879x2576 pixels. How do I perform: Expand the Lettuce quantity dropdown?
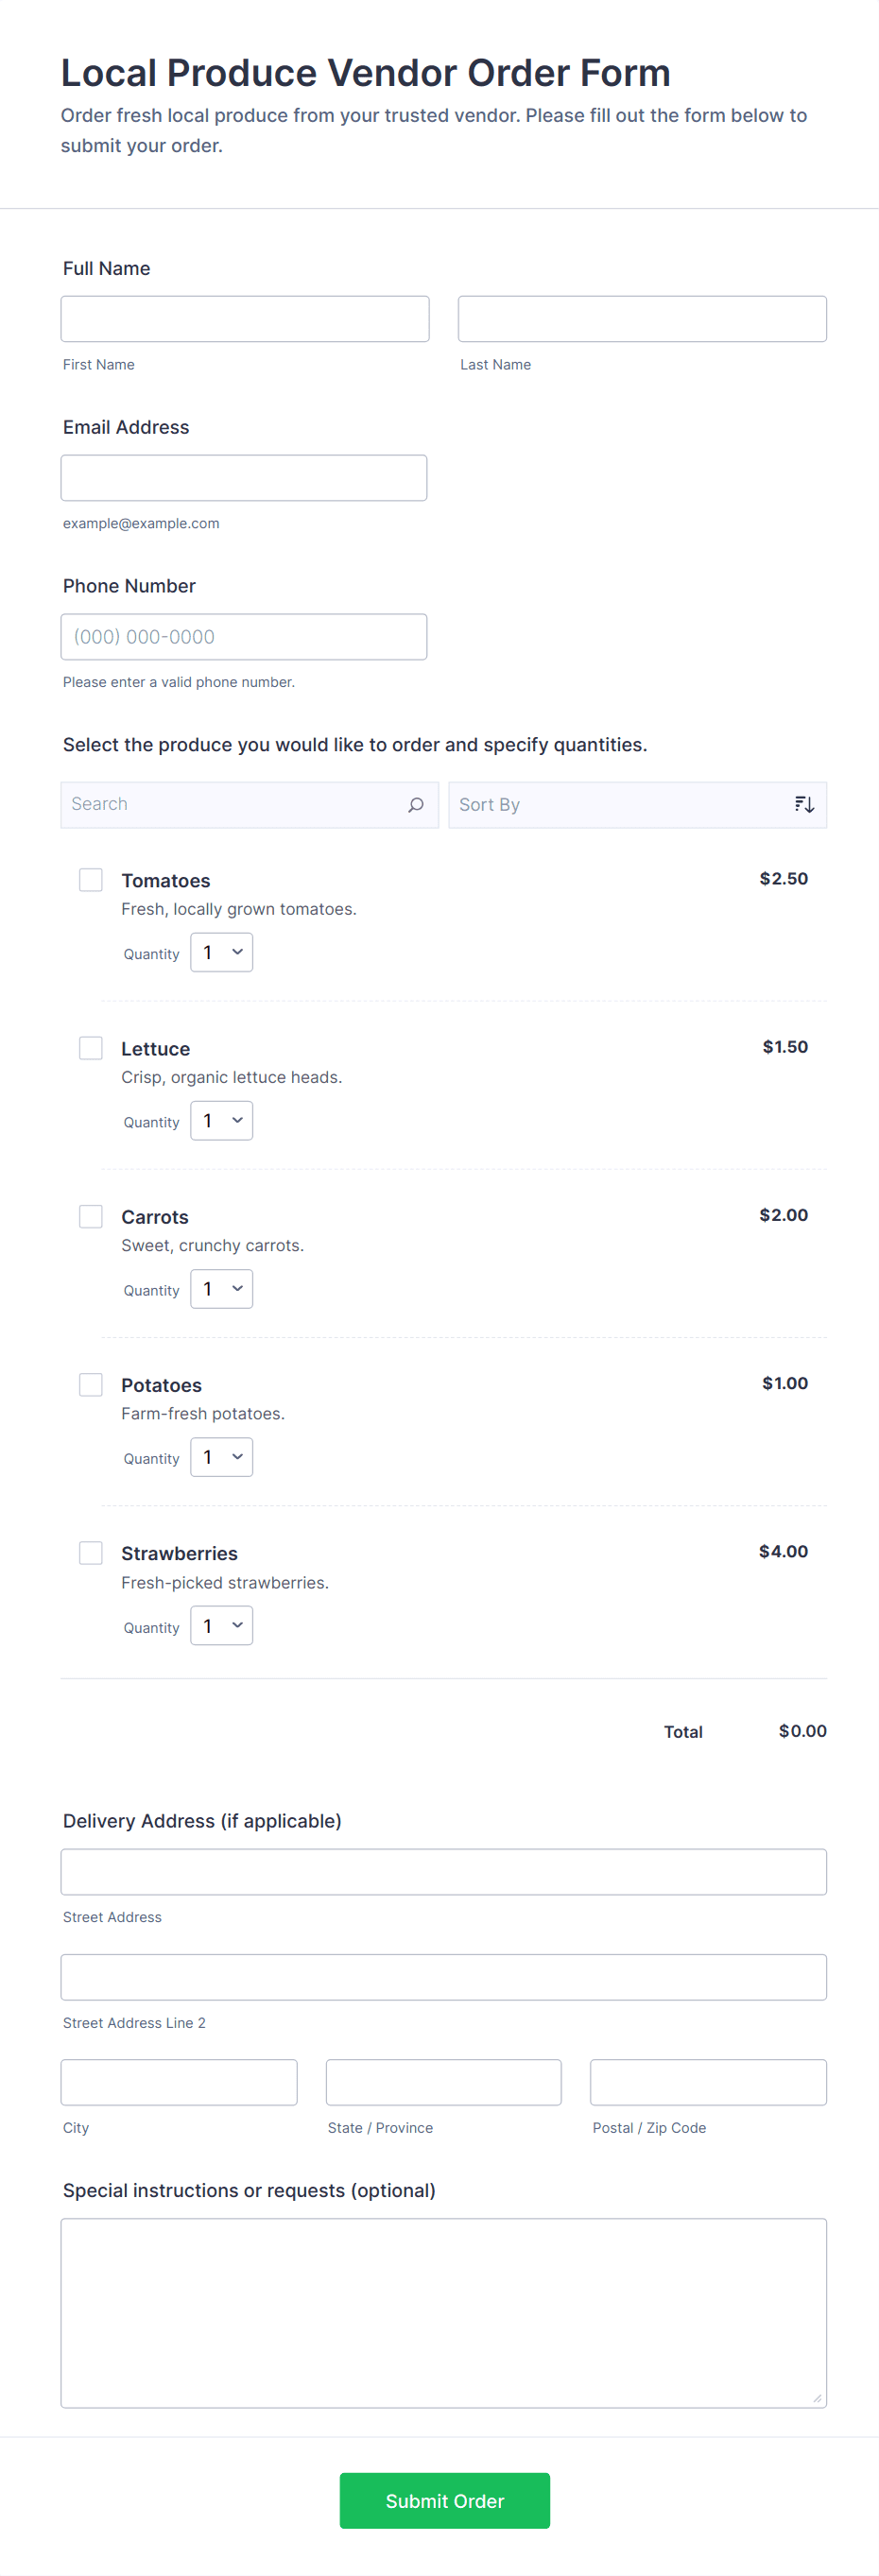[x=222, y=1120]
